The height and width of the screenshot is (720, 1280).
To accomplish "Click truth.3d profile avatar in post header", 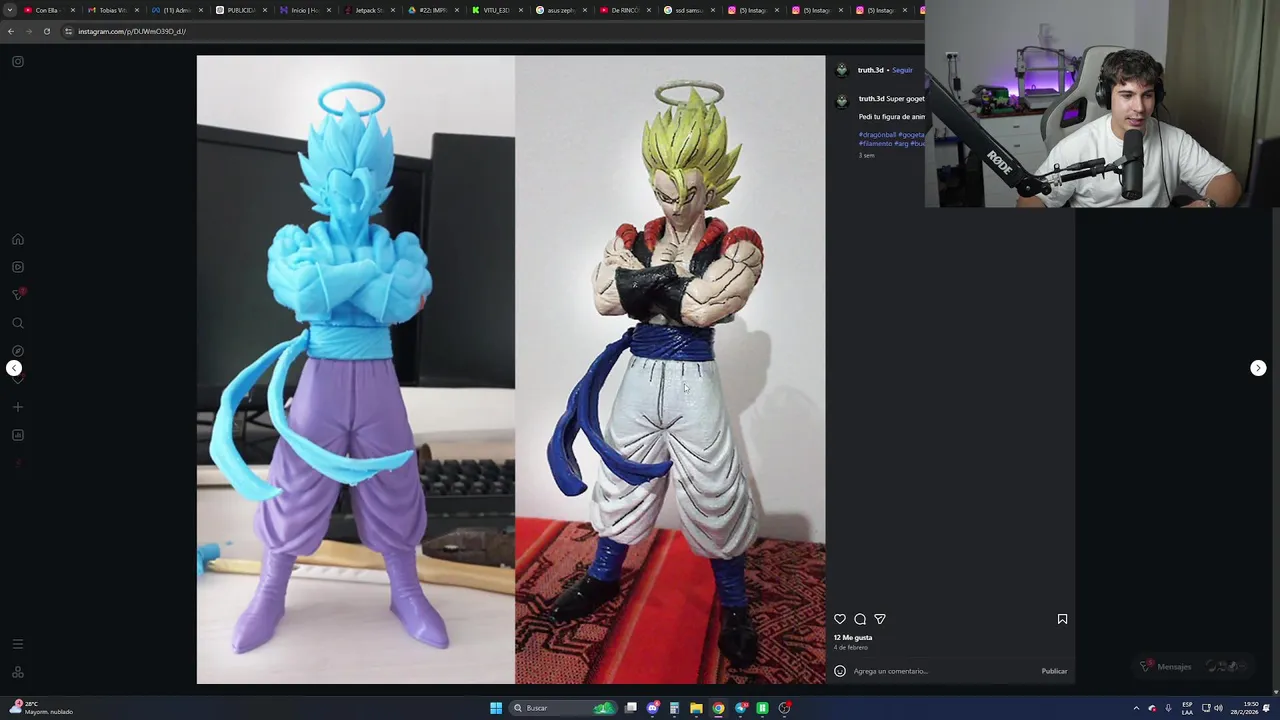I will pos(842,70).
